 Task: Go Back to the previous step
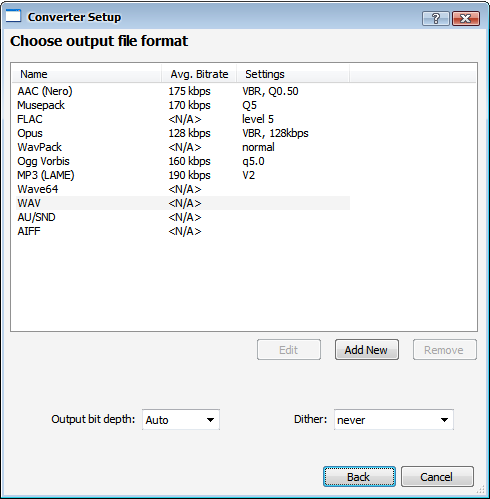point(359,477)
